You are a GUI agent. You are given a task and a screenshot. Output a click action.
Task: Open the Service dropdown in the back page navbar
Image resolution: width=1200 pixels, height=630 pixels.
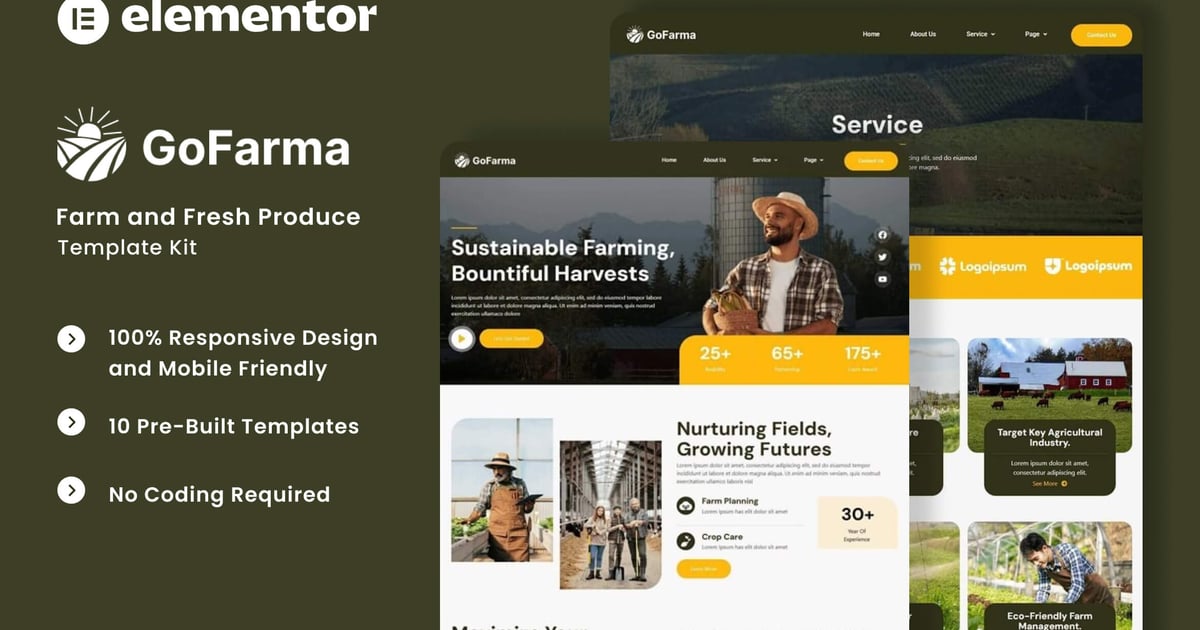(981, 34)
